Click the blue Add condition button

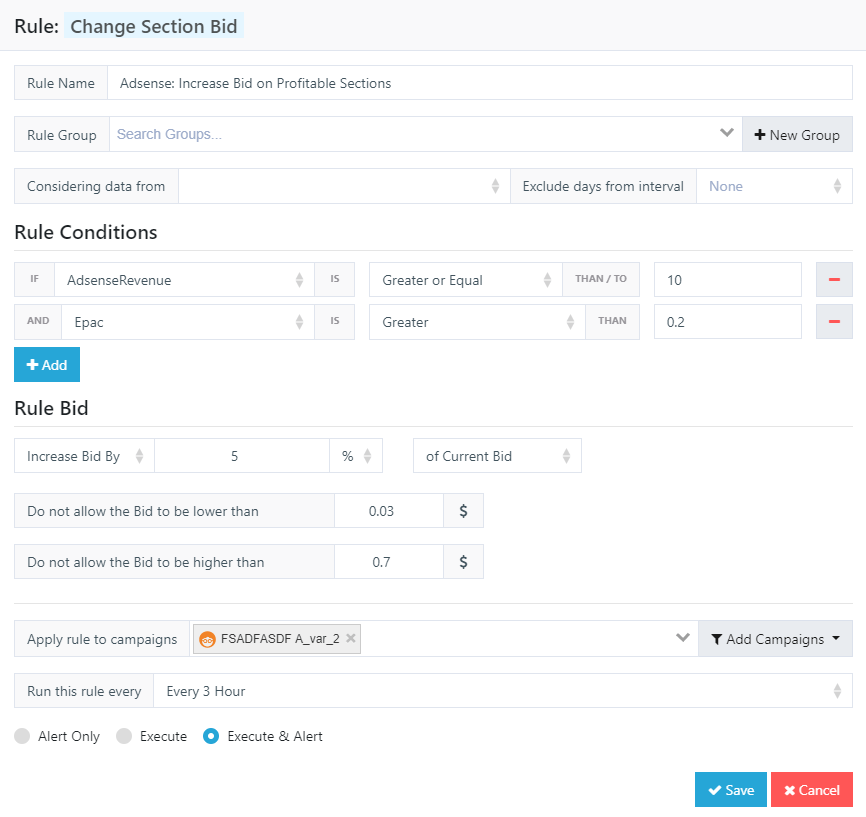point(47,365)
